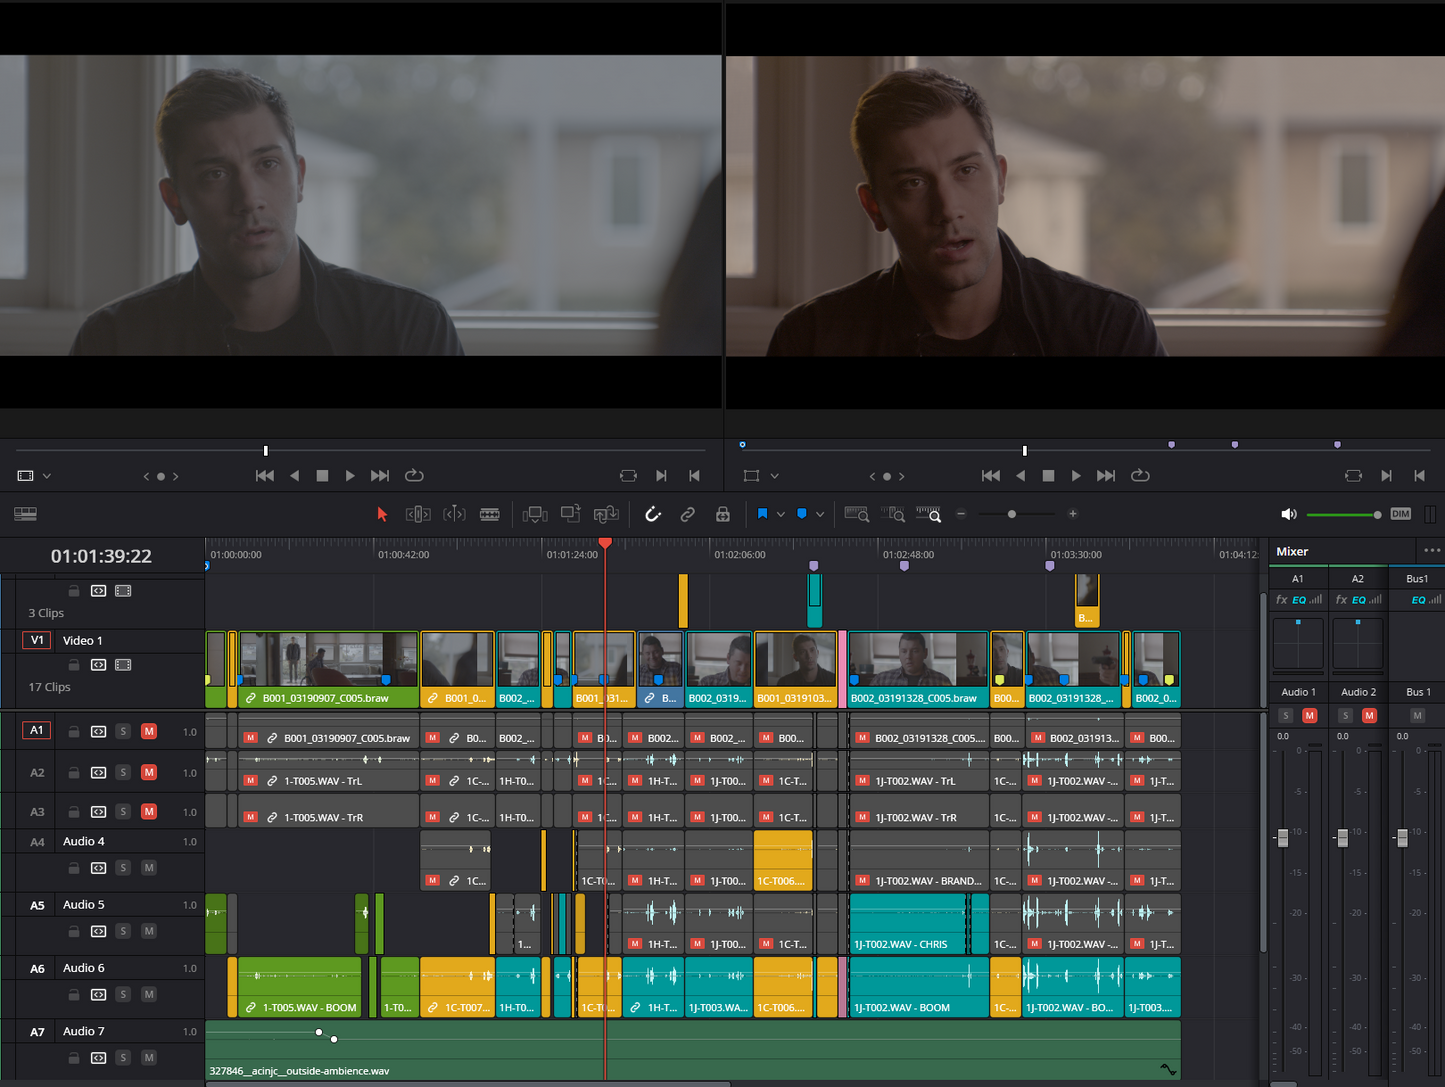Click the Position Lock padlock icon
1445x1087 pixels.
coord(722,514)
